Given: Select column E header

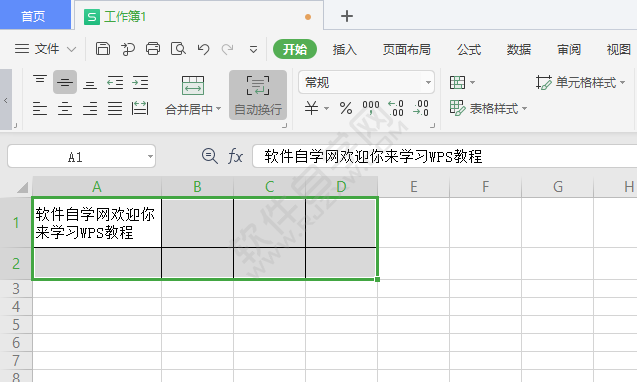Looking at the screenshot, I should pyautogui.click(x=414, y=187).
